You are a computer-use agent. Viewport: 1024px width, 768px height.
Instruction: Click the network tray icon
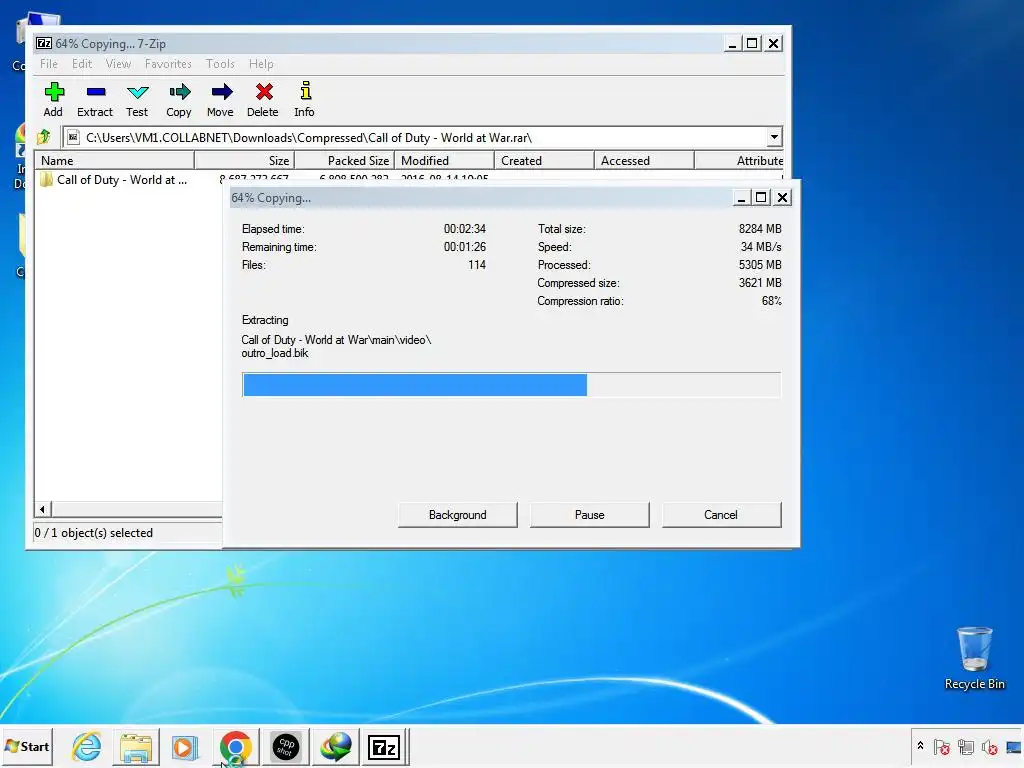click(966, 746)
